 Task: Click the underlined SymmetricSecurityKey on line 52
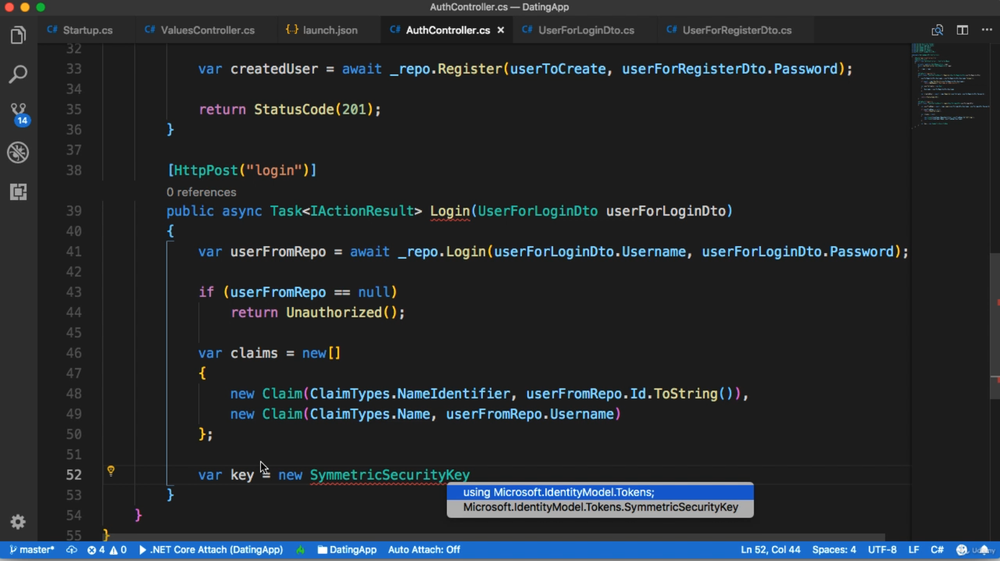coord(390,475)
